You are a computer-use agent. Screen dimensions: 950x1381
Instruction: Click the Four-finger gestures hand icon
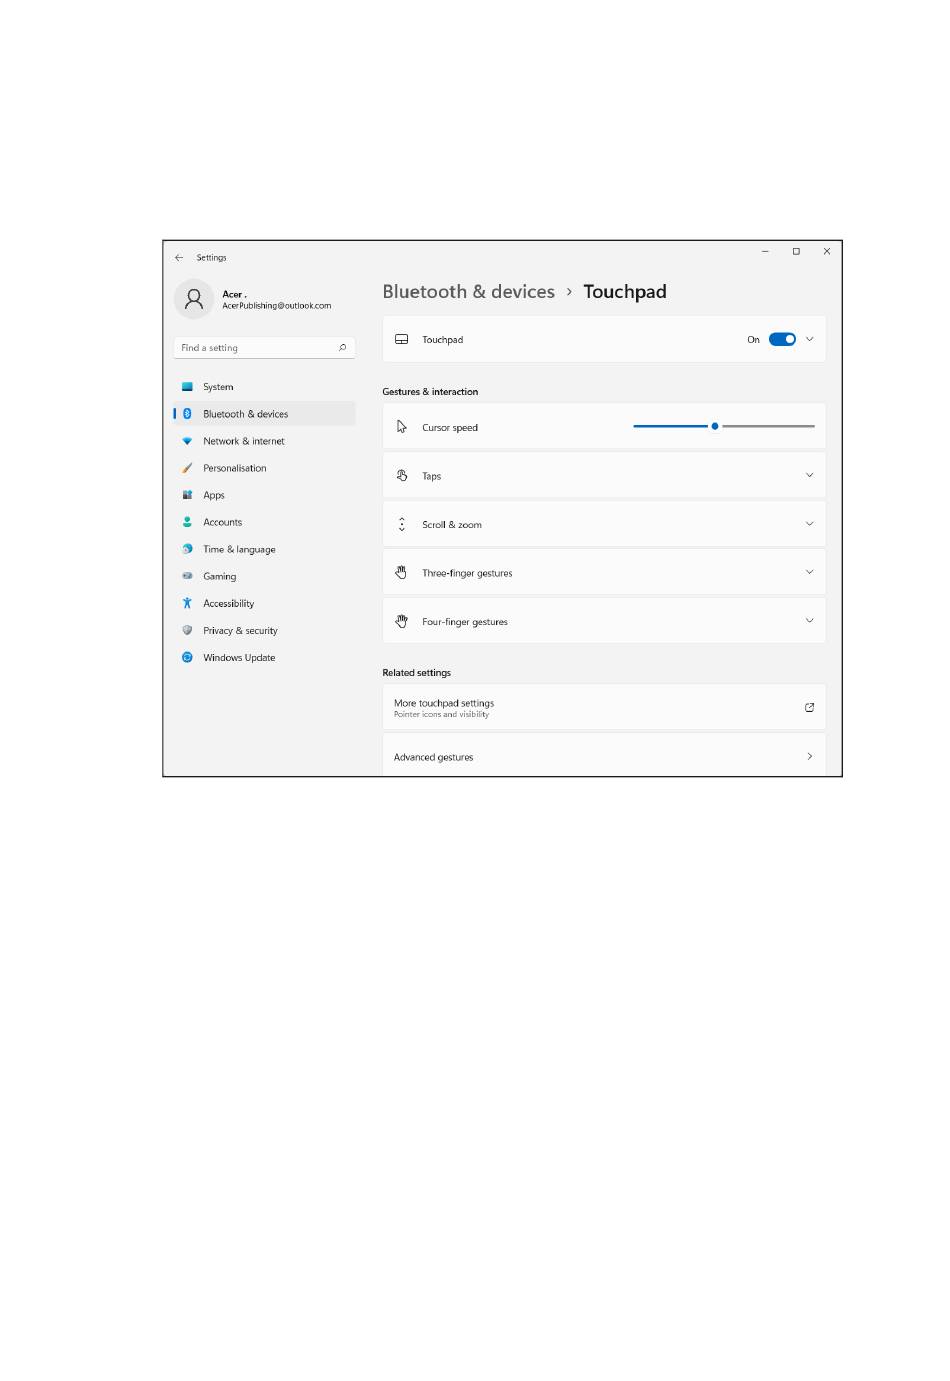[401, 621]
